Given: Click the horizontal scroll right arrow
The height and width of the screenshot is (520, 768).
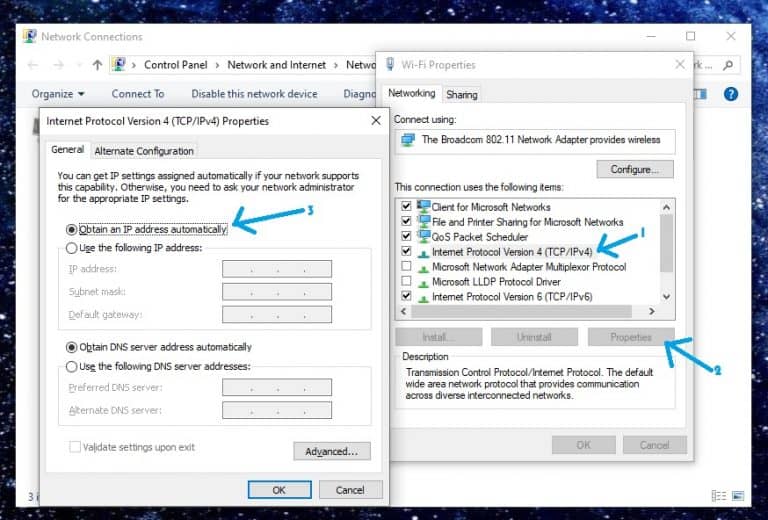Looking at the screenshot, I should 651,311.
